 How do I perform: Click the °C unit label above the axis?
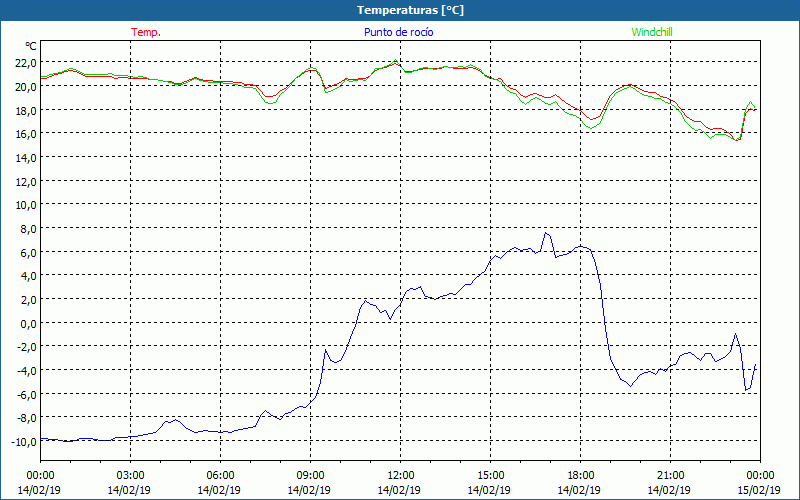tap(31, 46)
